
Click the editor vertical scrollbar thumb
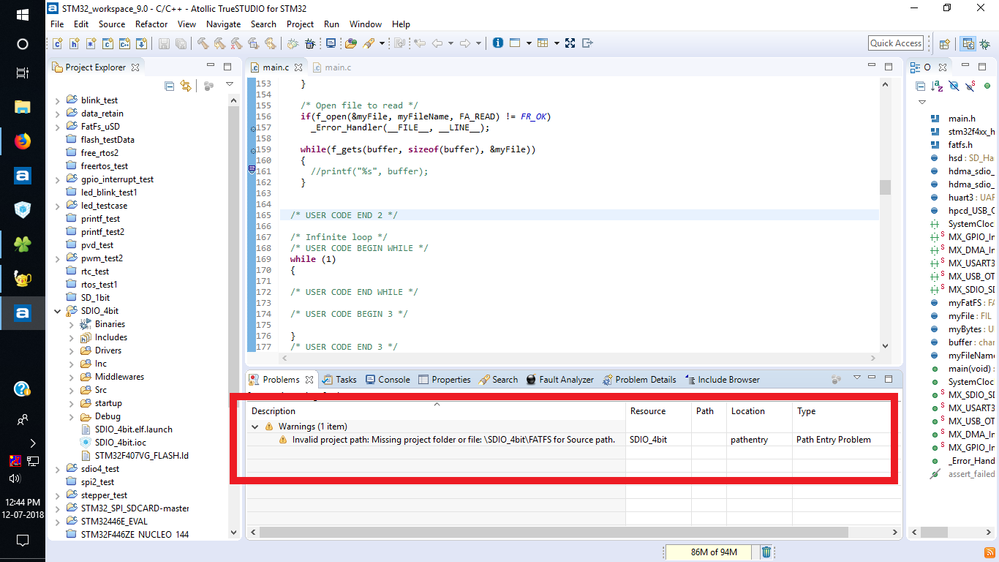pyautogui.click(x=885, y=187)
